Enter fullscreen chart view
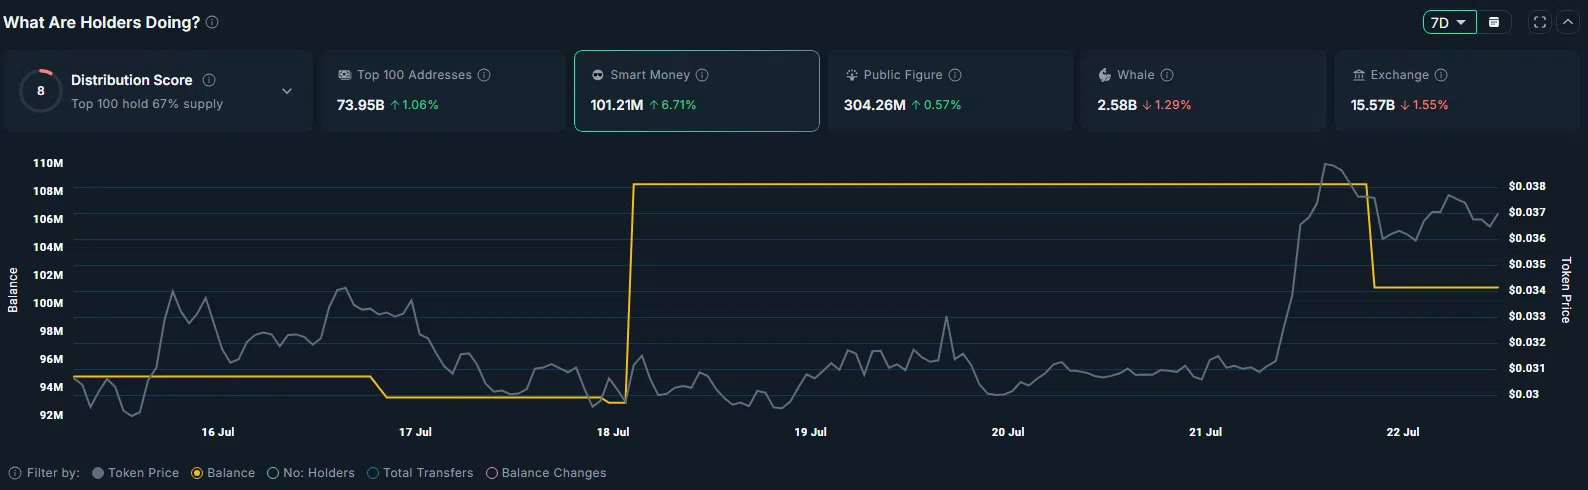 (x=1540, y=22)
